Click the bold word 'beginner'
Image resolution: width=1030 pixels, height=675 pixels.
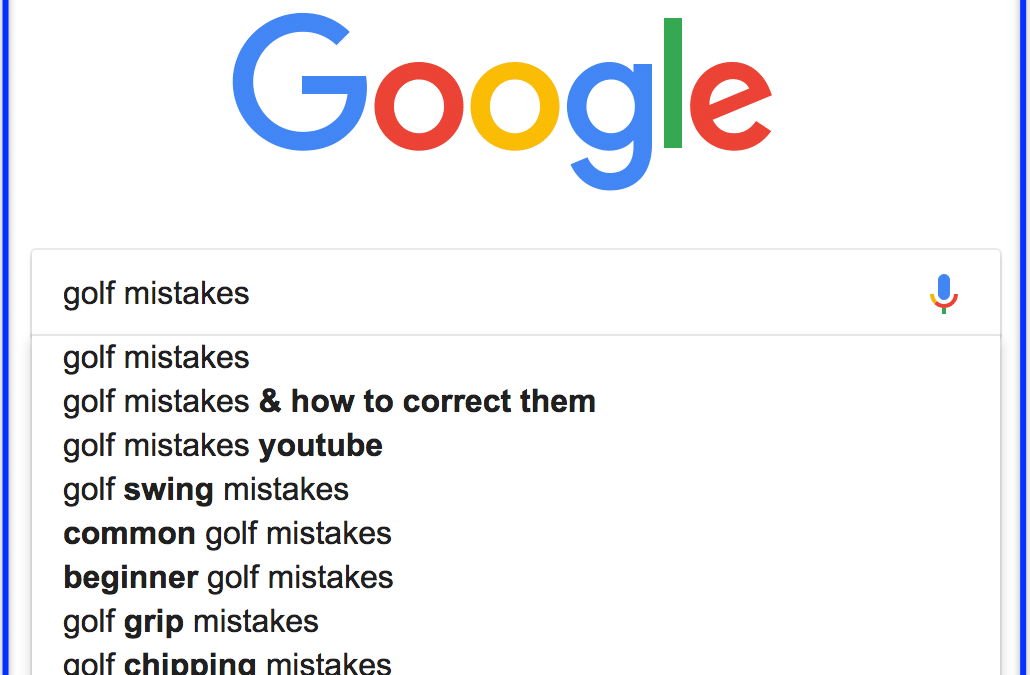[131, 578]
